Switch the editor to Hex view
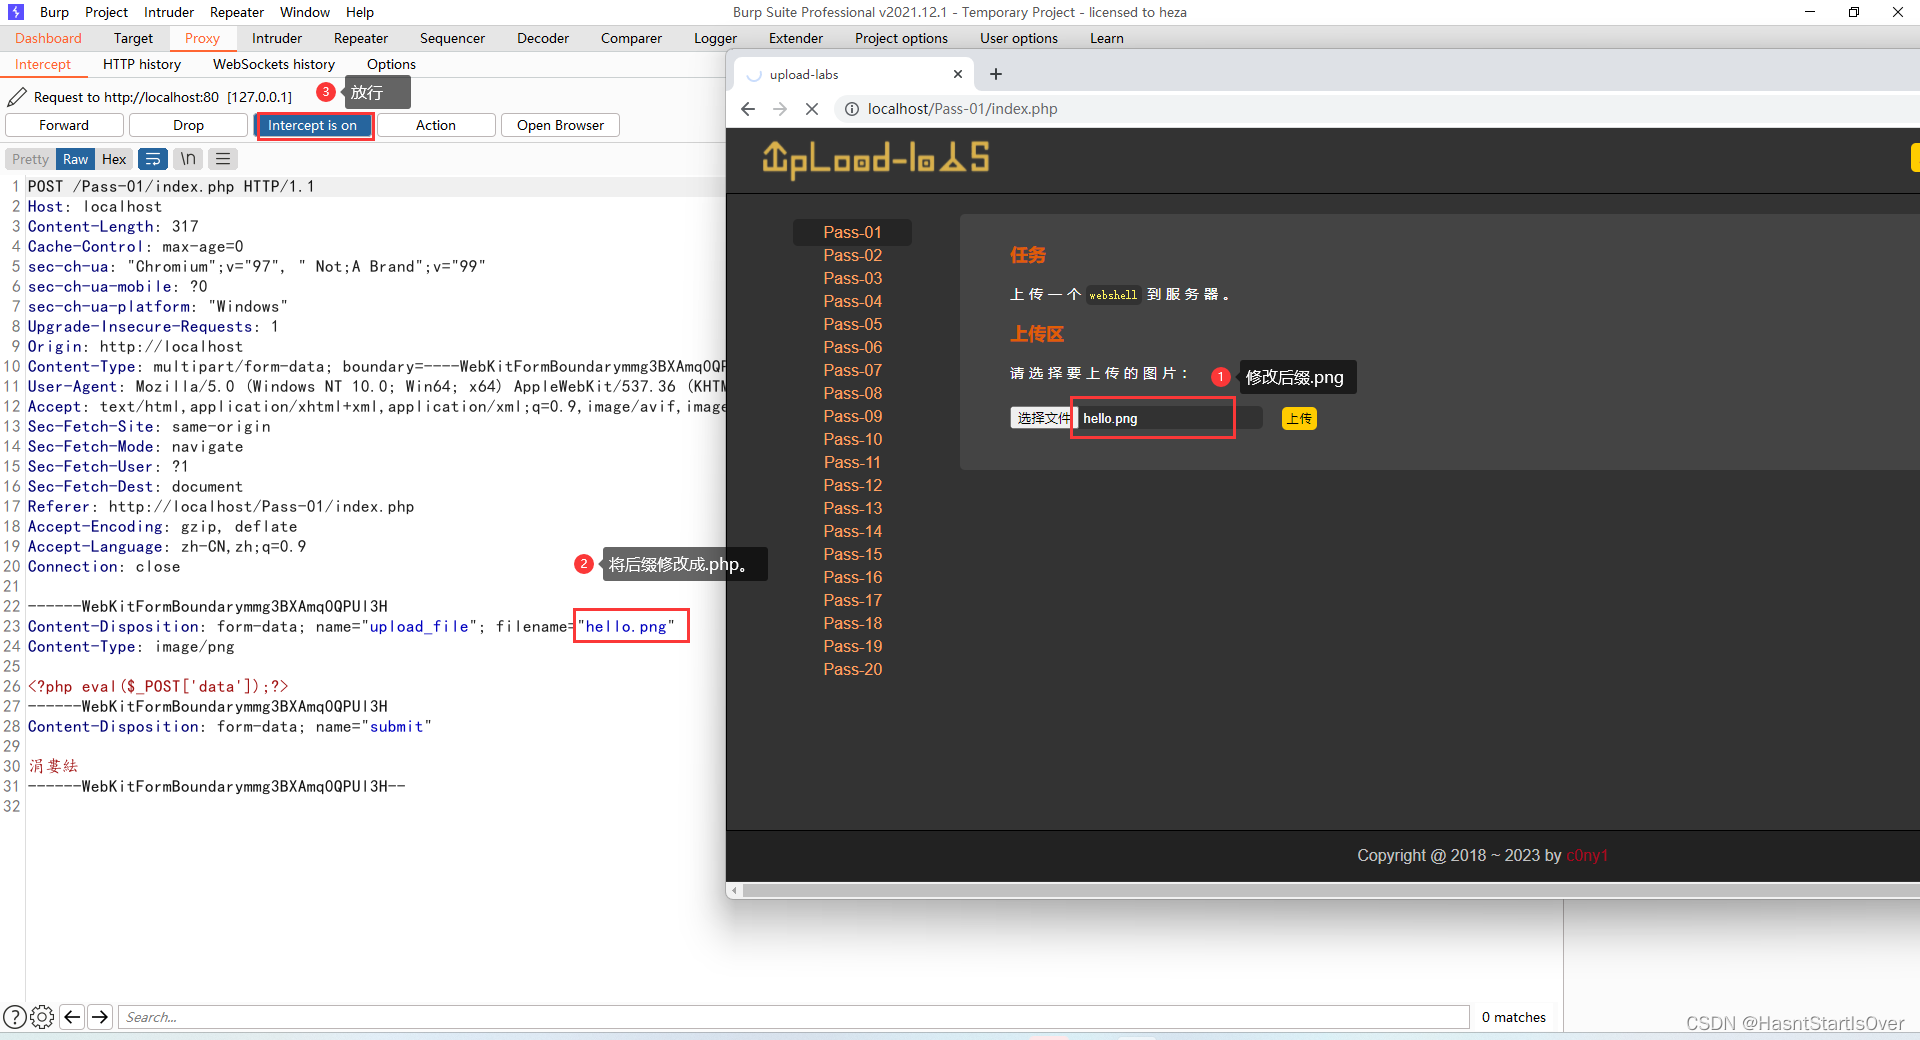Image resolution: width=1920 pixels, height=1040 pixels. point(114,159)
